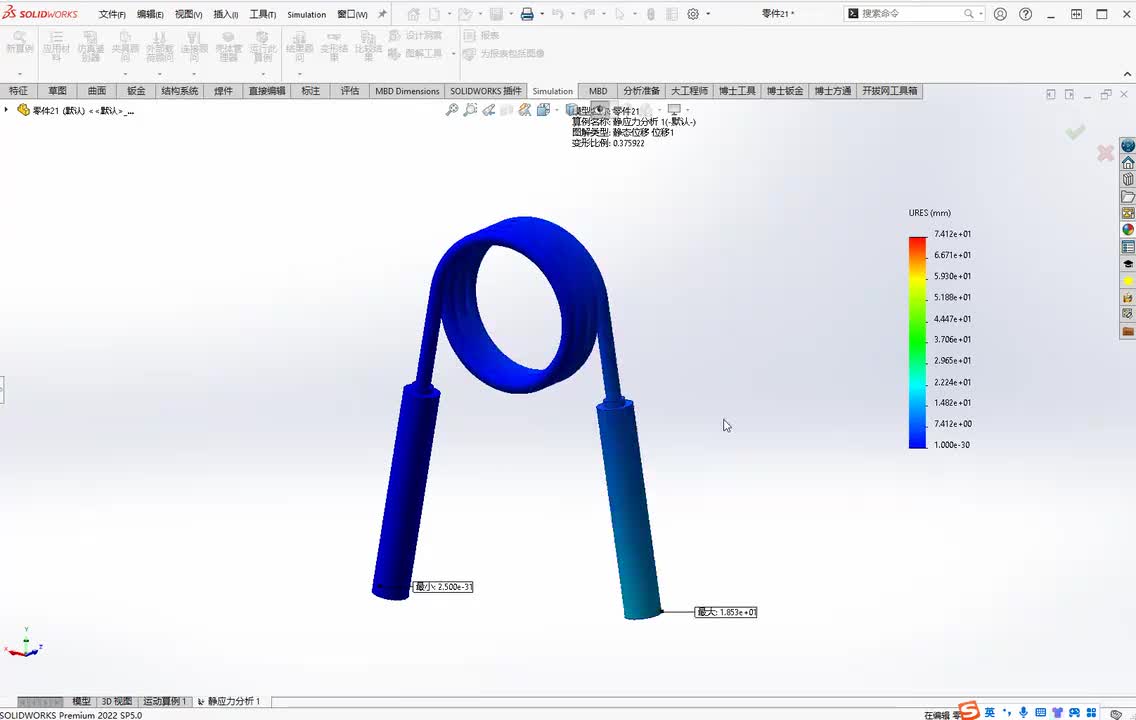The image size is (1136, 720).
Task: Open the dropdown under 新算例
Action: [x=20, y=74]
